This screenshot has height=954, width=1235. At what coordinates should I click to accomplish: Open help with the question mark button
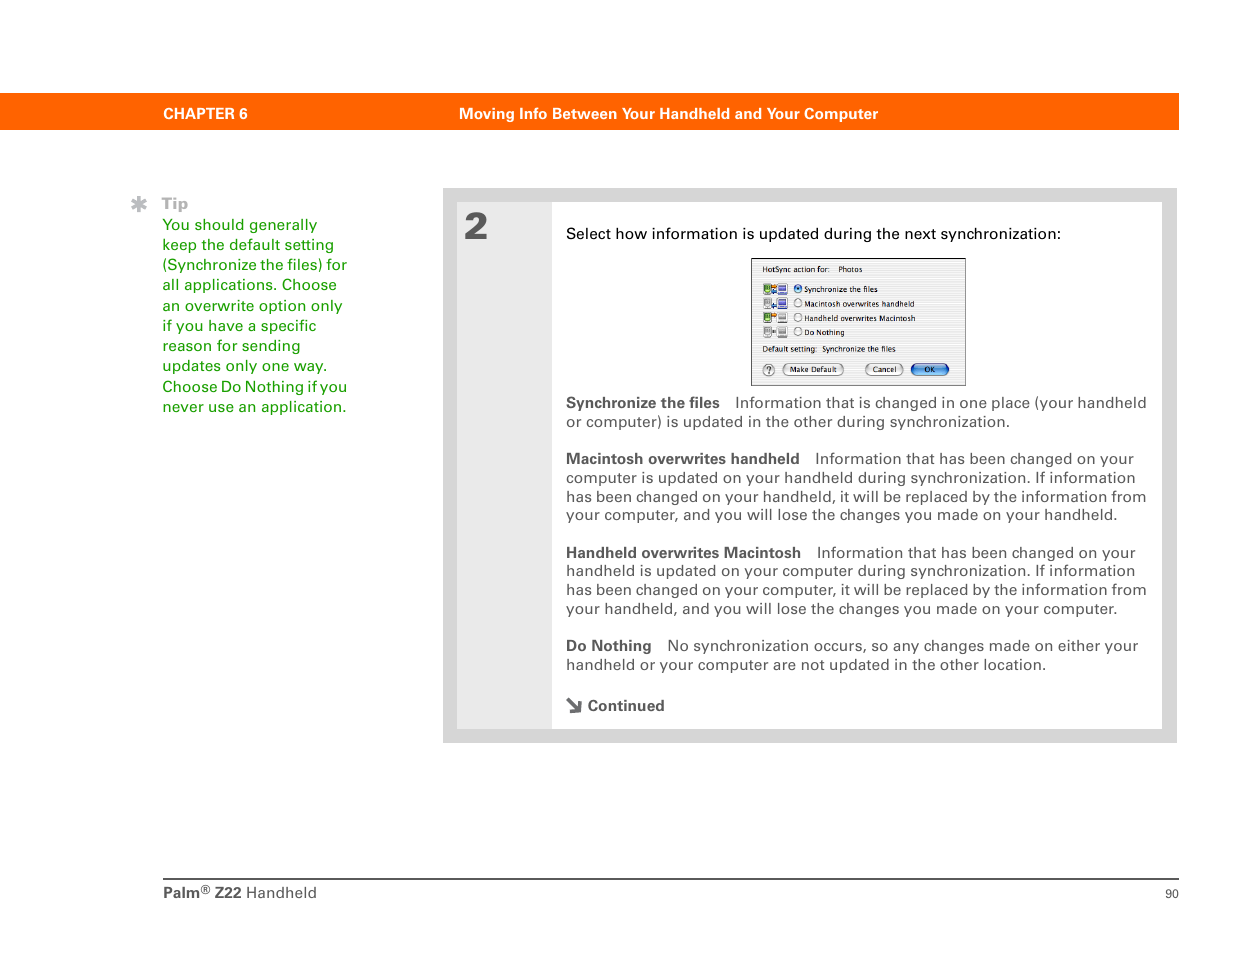click(769, 369)
